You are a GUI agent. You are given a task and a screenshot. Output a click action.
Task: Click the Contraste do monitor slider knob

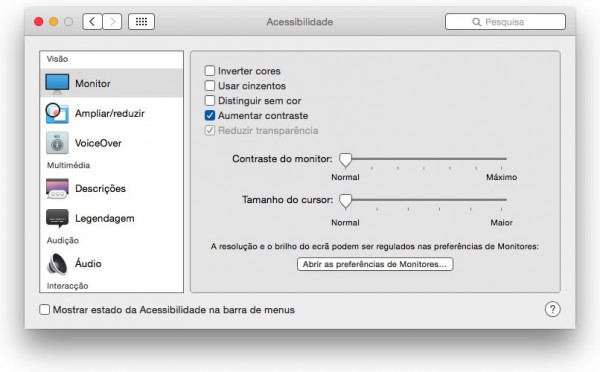(x=346, y=160)
